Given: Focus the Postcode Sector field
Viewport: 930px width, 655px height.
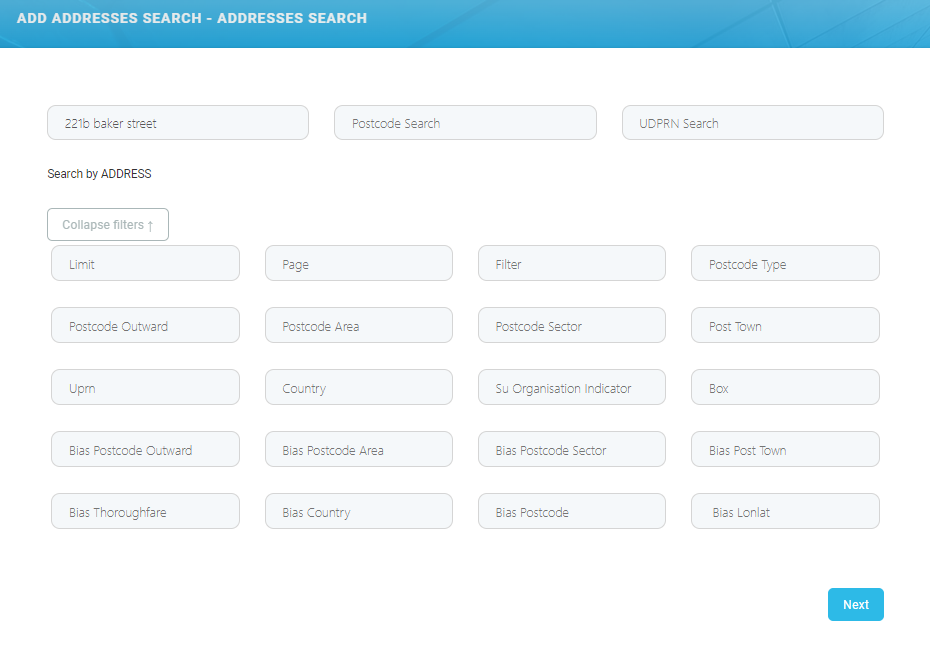Looking at the screenshot, I should [571, 326].
